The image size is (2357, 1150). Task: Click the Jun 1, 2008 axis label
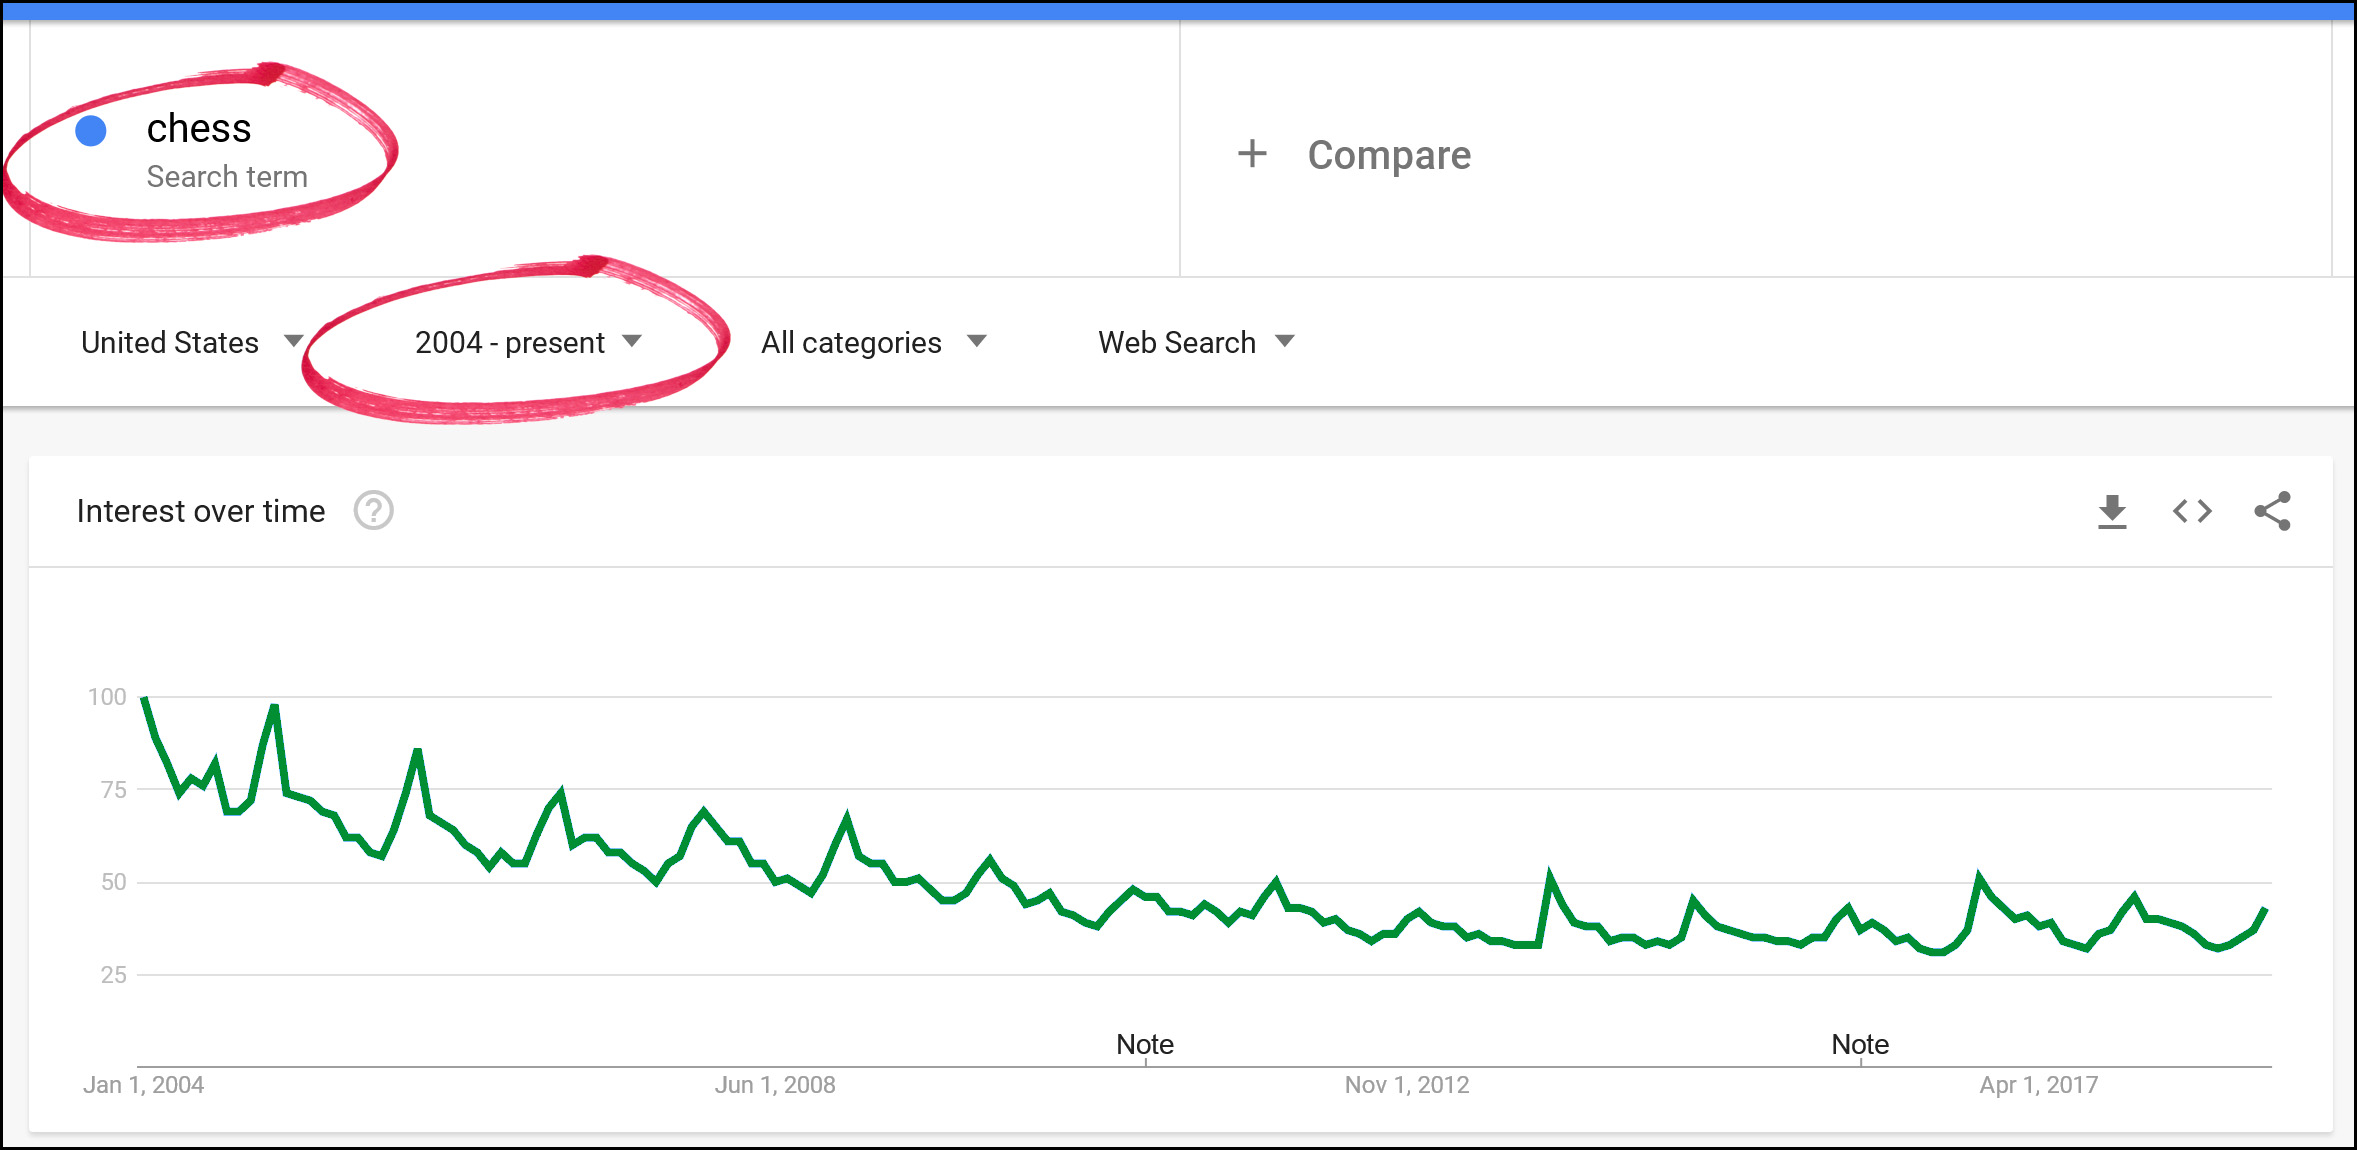pos(775,1085)
